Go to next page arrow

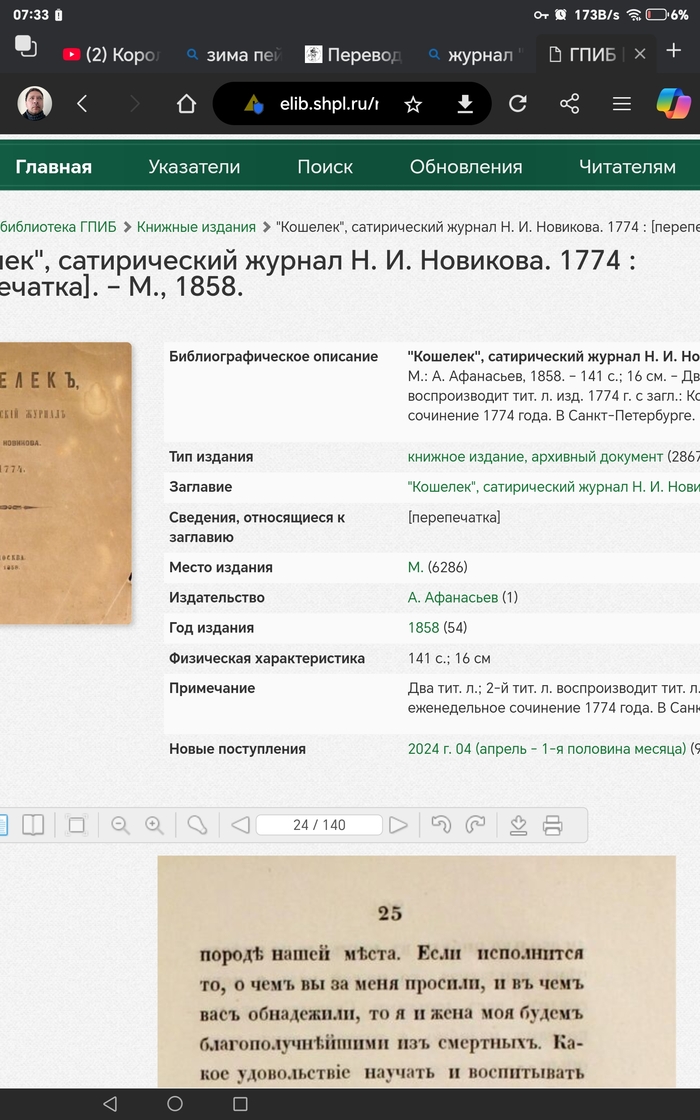point(398,825)
